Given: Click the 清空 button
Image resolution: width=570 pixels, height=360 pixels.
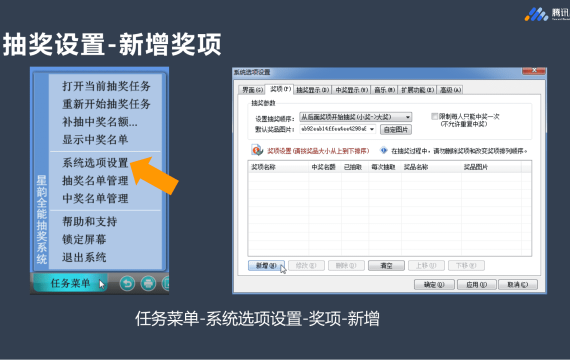Looking at the screenshot, I should [x=386, y=265].
